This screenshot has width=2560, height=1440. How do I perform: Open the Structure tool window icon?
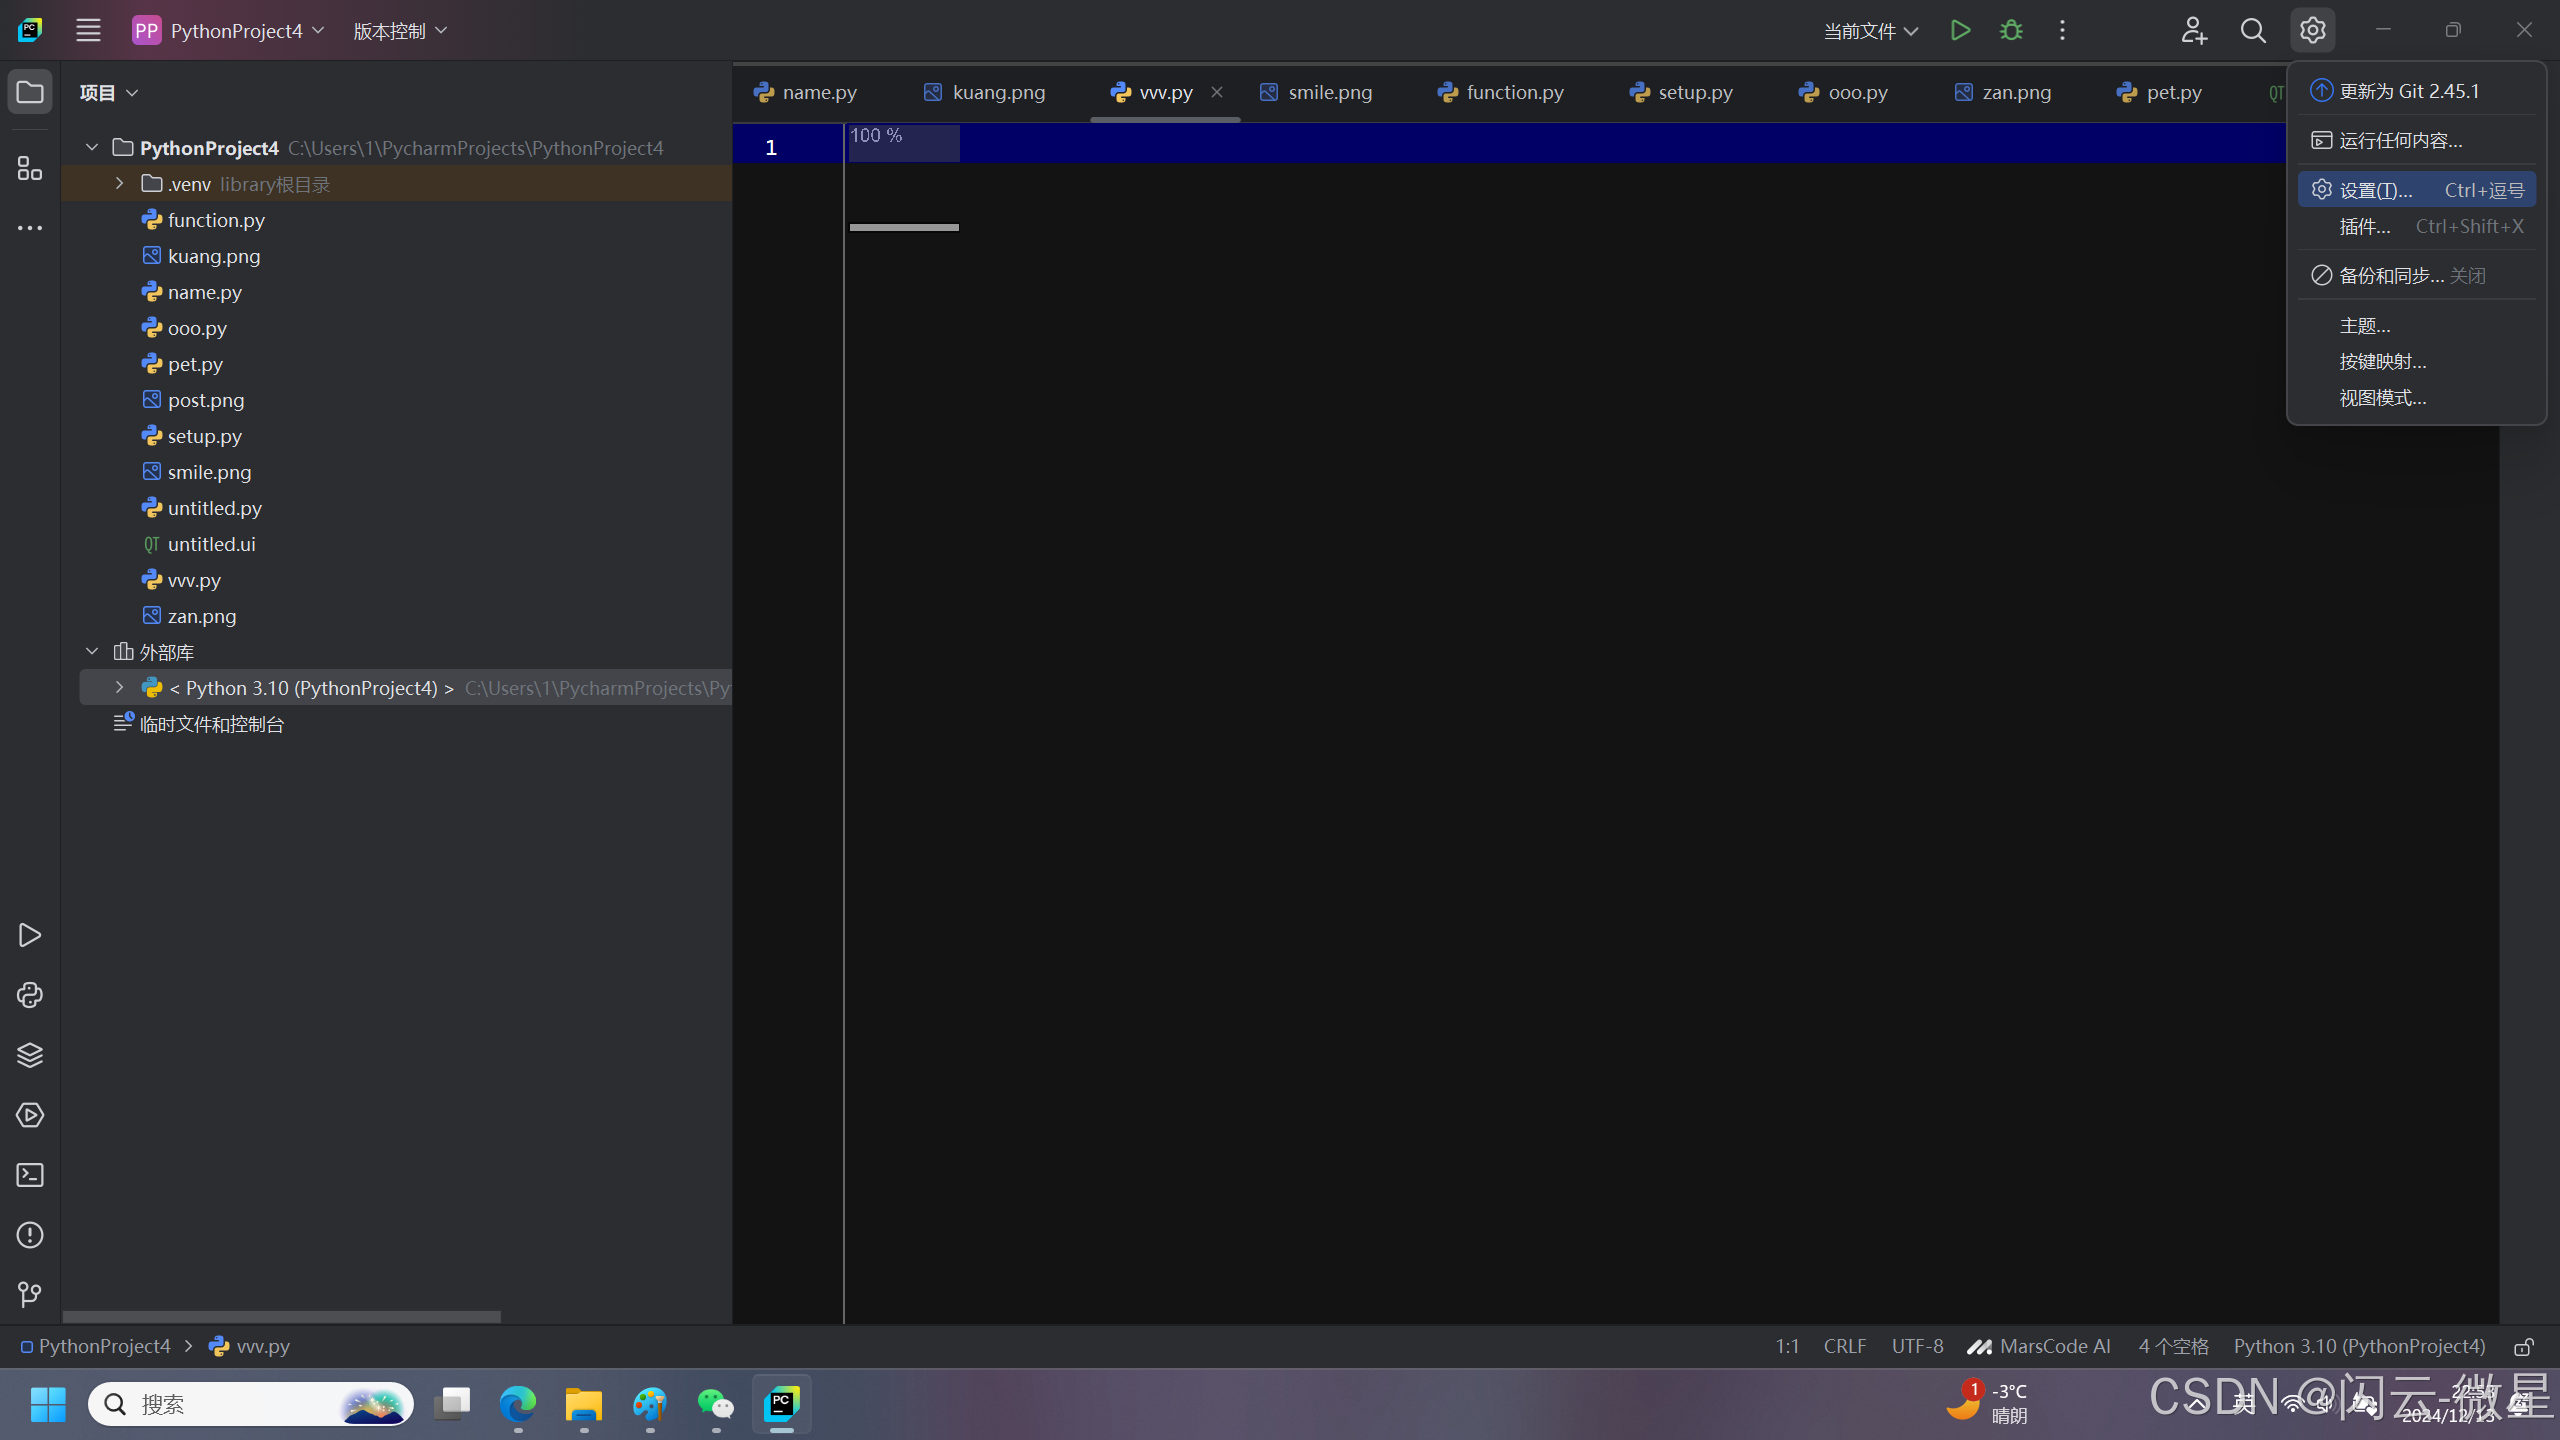click(30, 168)
